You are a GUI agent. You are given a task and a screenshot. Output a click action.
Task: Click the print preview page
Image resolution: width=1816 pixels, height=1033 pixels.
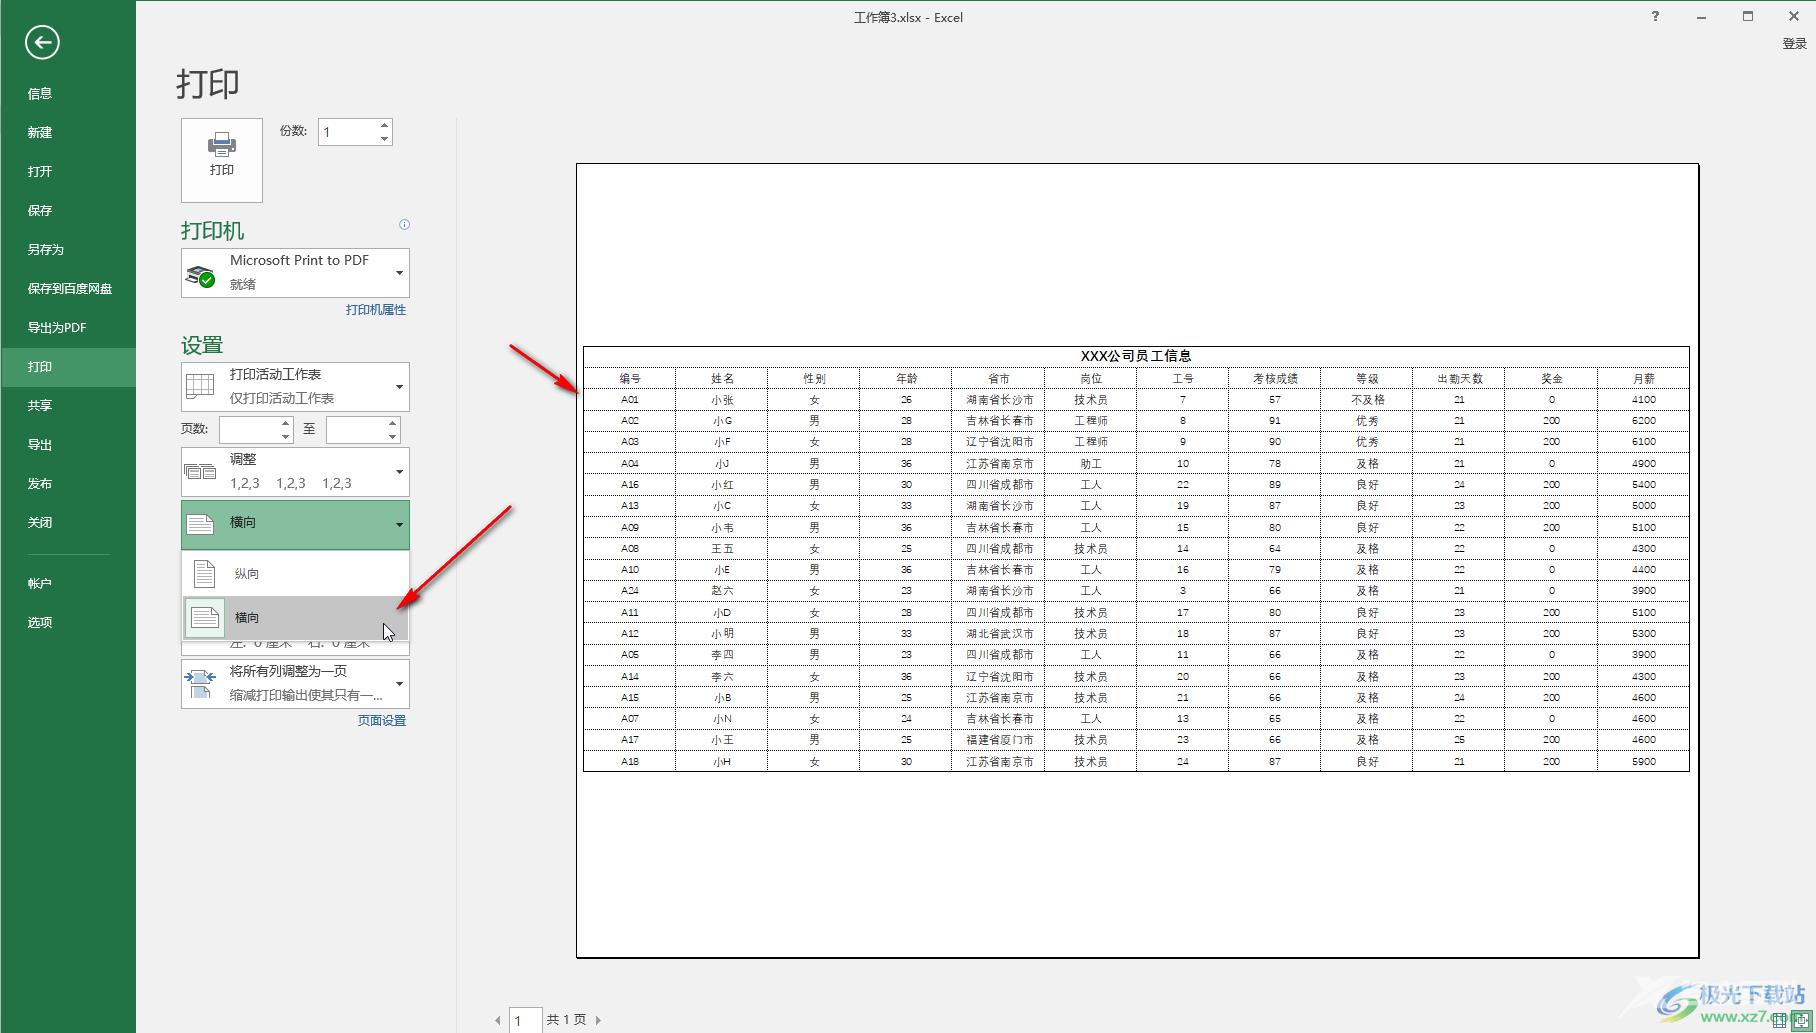[x=1137, y=560]
